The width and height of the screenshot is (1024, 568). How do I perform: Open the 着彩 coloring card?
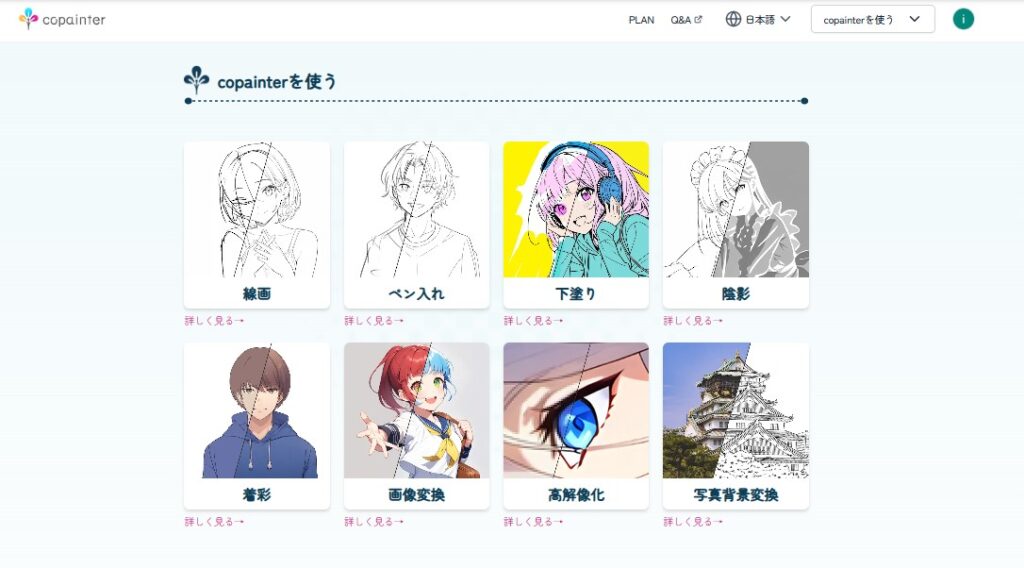pos(257,426)
